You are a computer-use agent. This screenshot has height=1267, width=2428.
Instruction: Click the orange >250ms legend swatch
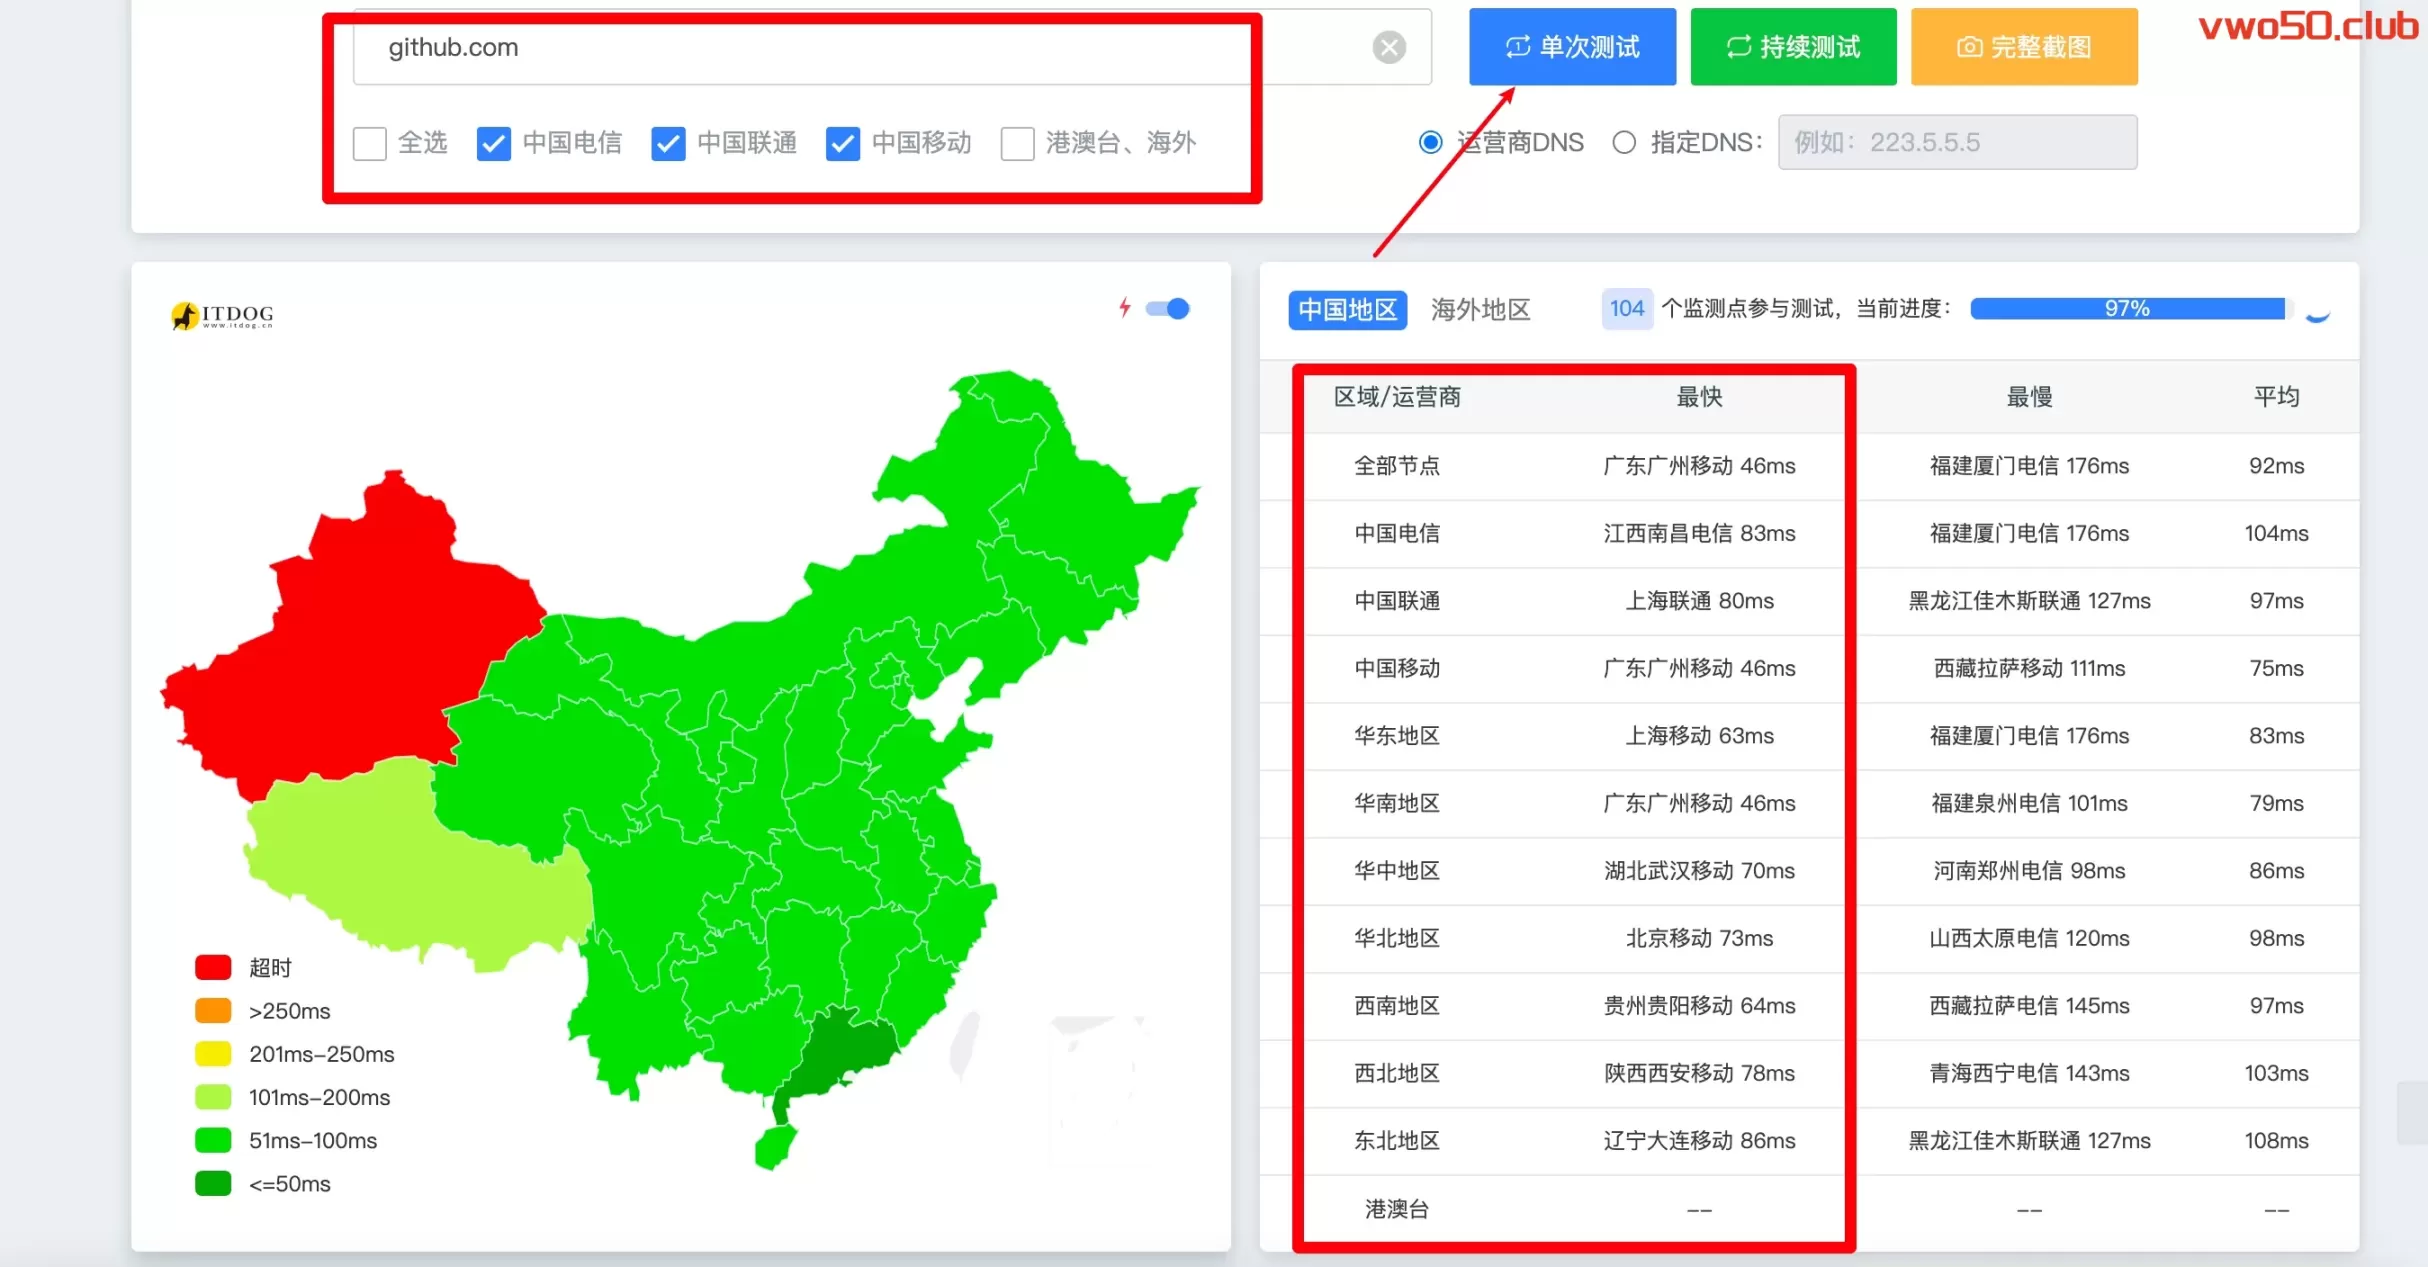coord(213,1010)
